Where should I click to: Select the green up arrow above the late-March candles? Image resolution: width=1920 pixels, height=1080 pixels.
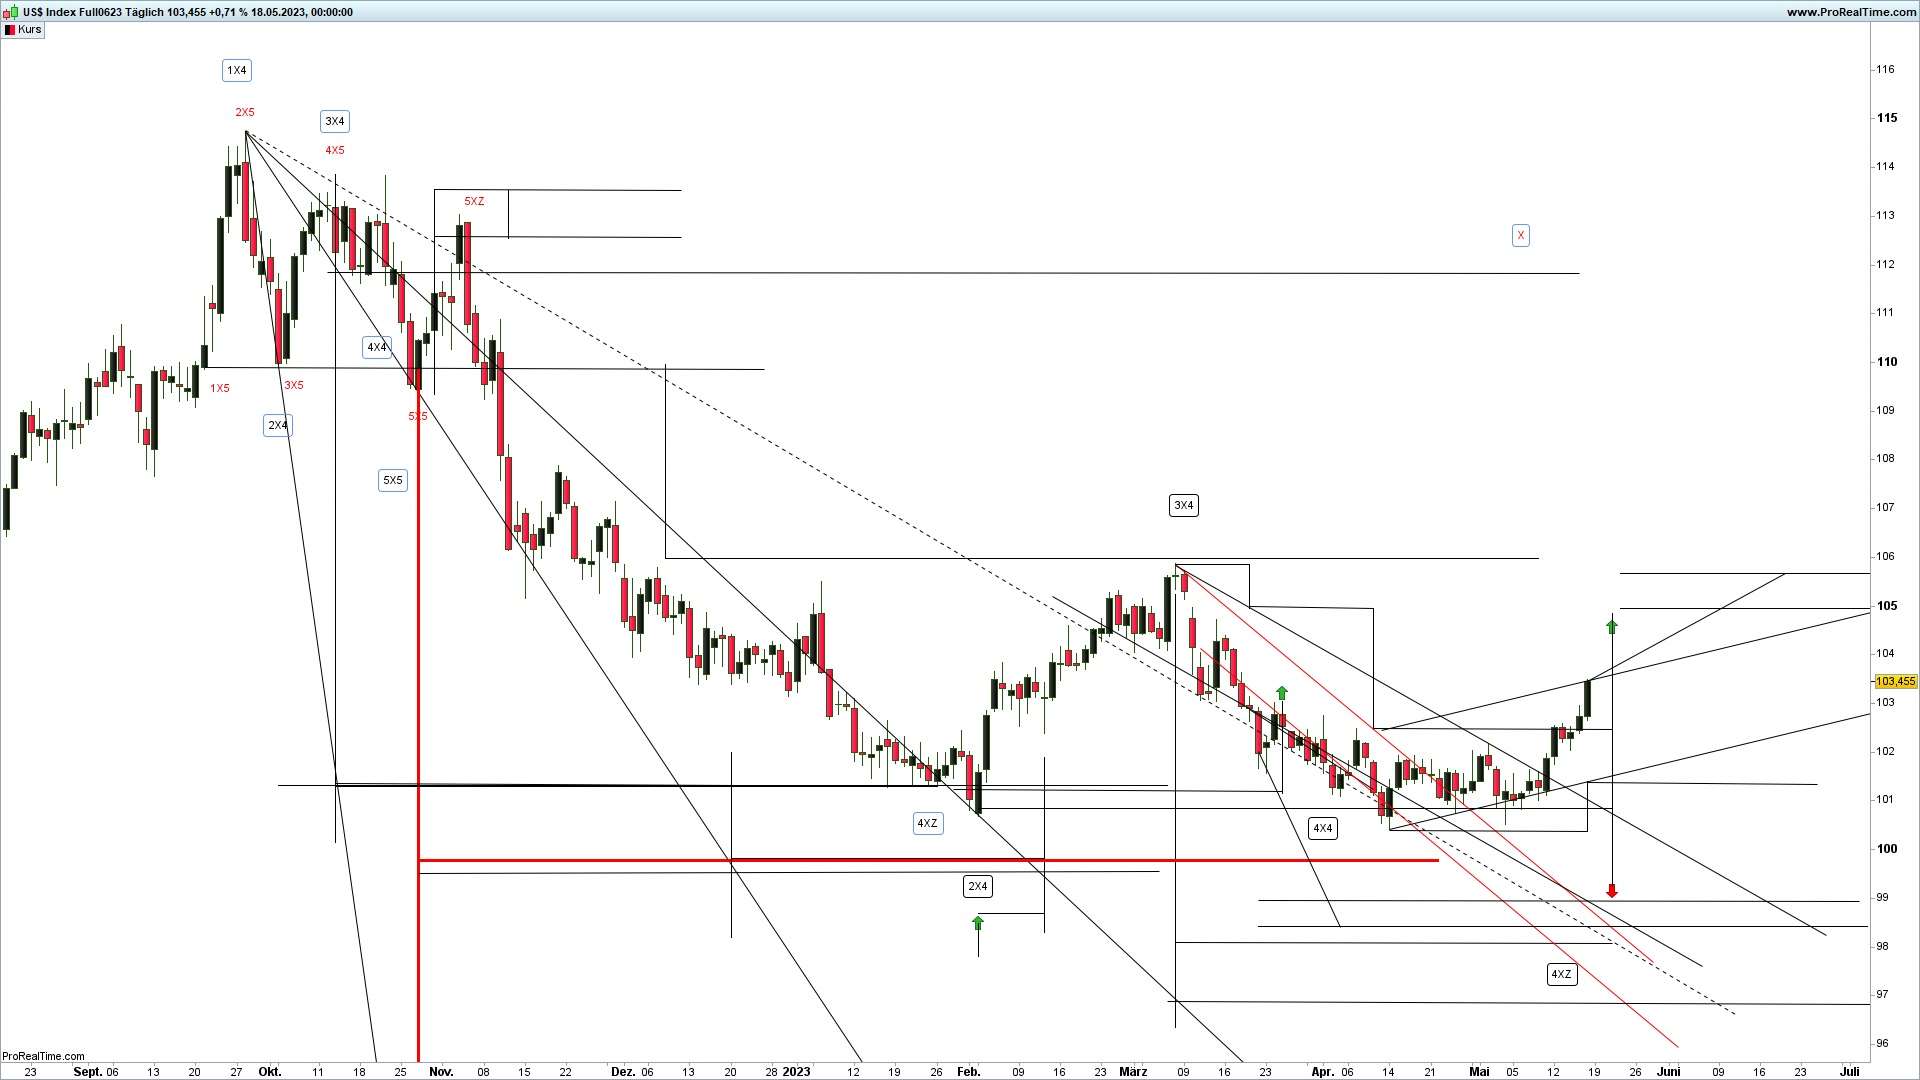[x=1282, y=693]
